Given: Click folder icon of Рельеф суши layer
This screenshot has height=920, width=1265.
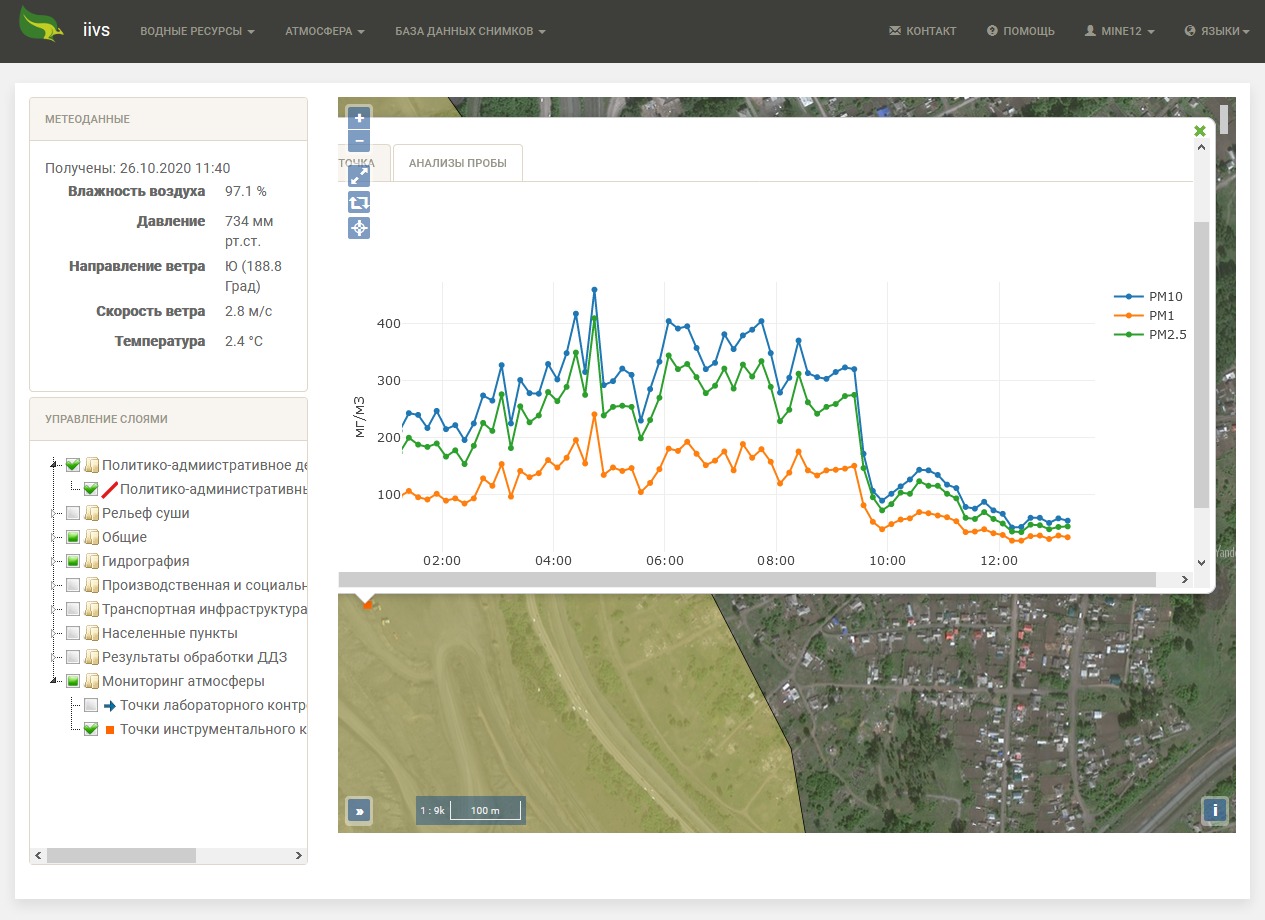Looking at the screenshot, I should tap(92, 513).
